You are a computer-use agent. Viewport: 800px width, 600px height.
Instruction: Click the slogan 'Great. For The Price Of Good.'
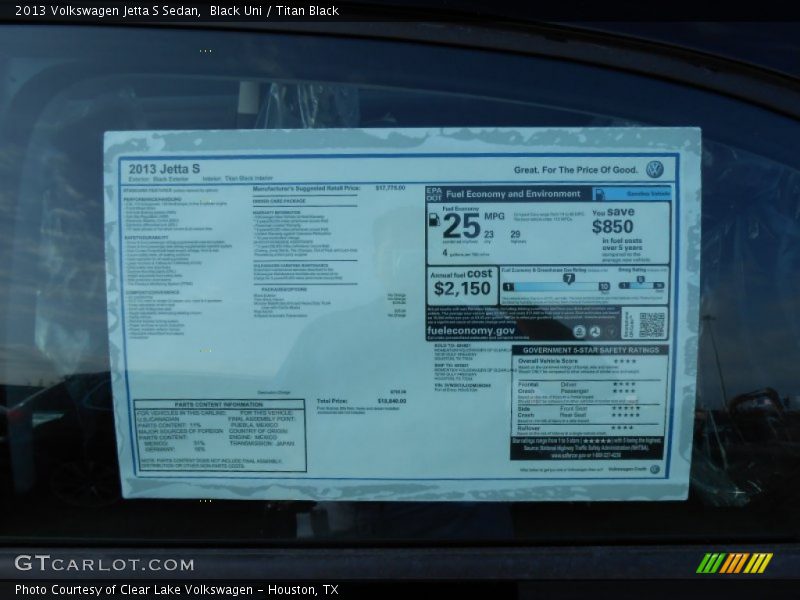[576, 170]
